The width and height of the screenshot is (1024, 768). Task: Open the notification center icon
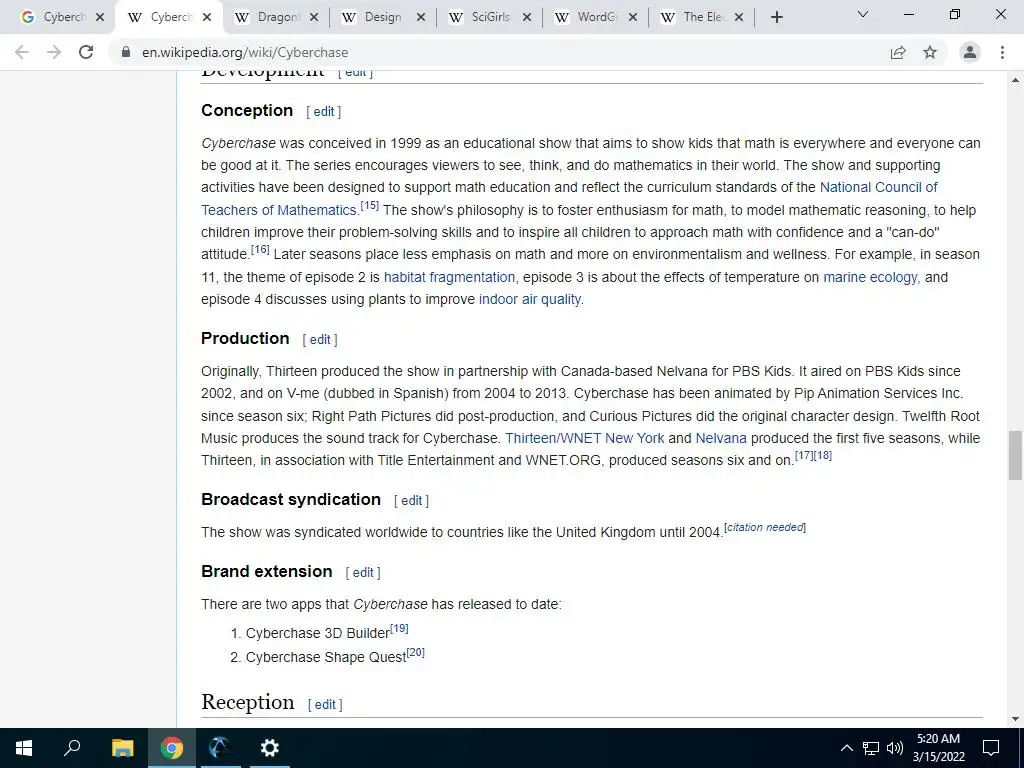[991, 748]
